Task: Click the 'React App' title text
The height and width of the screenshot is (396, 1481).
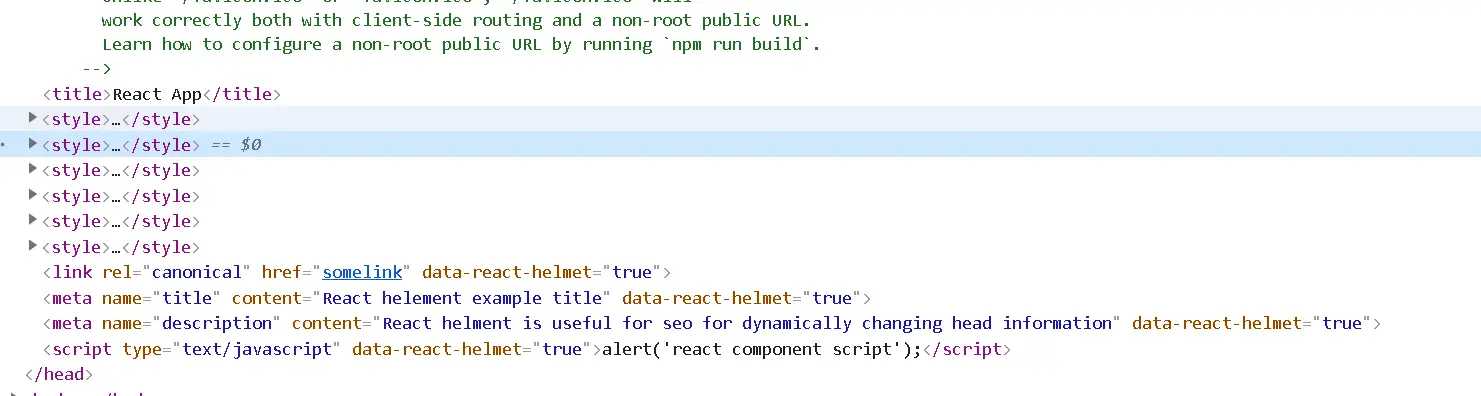Action: (157, 94)
